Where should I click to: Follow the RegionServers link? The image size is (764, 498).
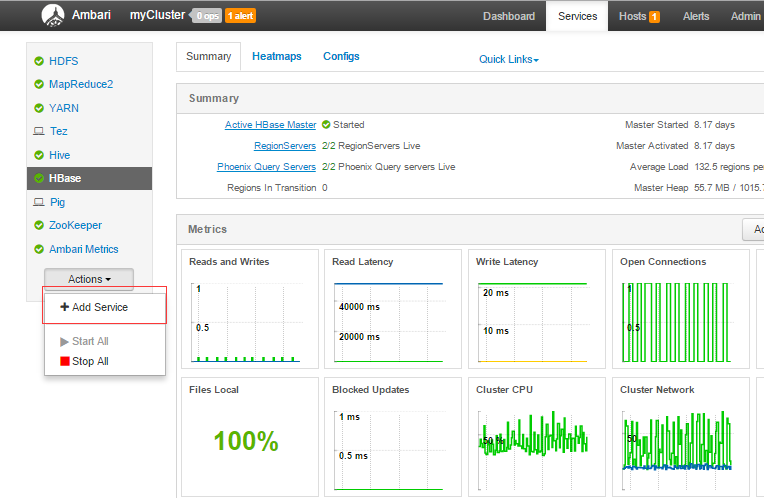[x=285, y=146]
